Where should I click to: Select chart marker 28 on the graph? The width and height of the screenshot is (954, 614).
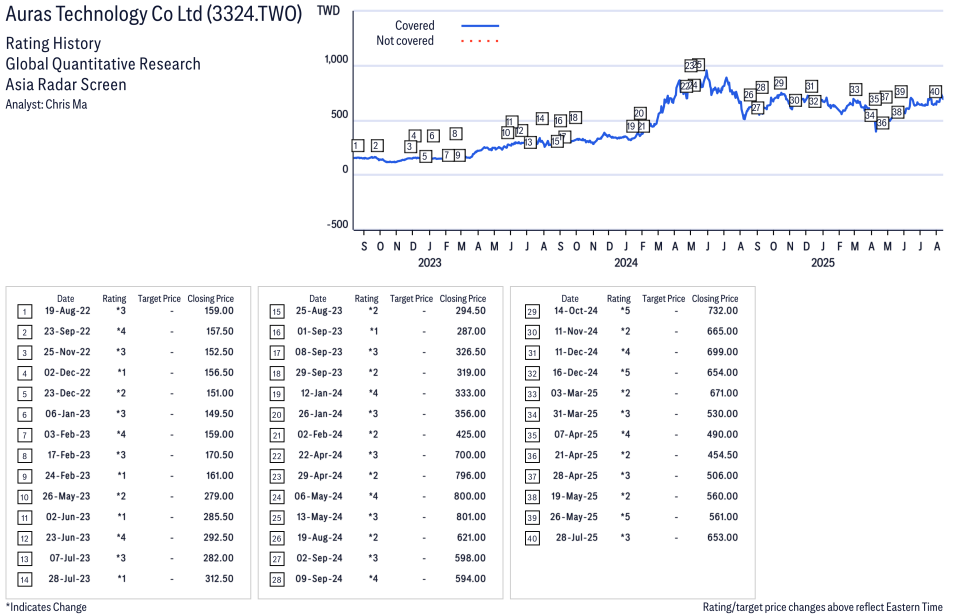pyautogui.click(x=762, y=87)
